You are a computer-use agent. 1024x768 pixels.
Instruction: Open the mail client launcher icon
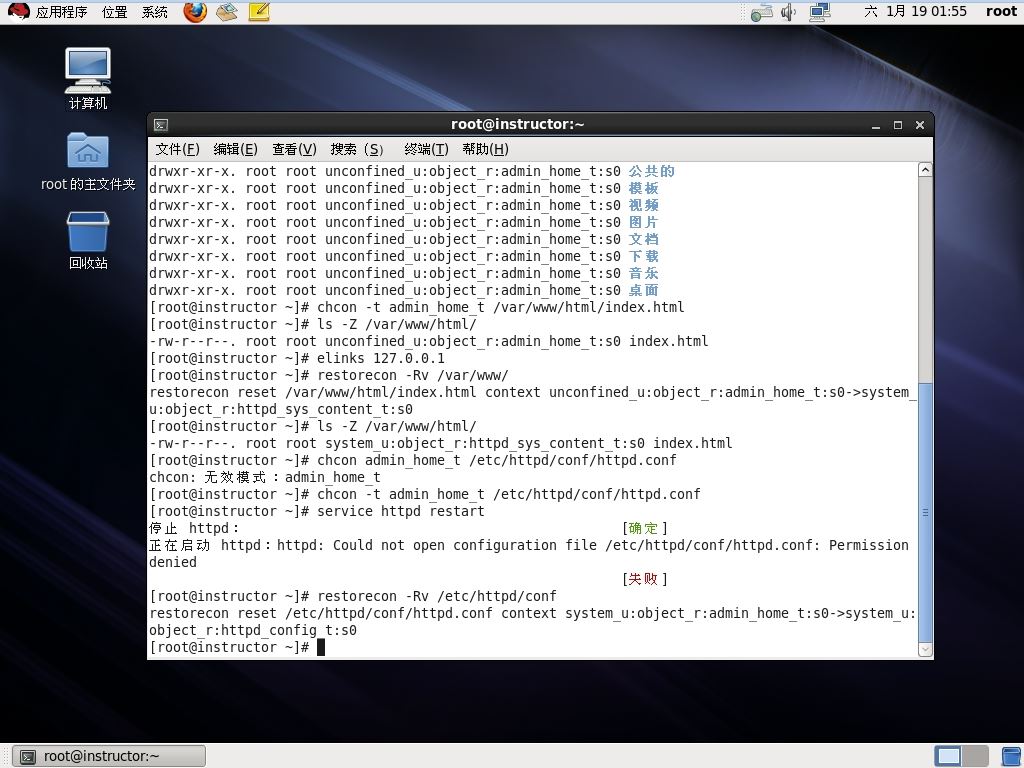(227, 11)
